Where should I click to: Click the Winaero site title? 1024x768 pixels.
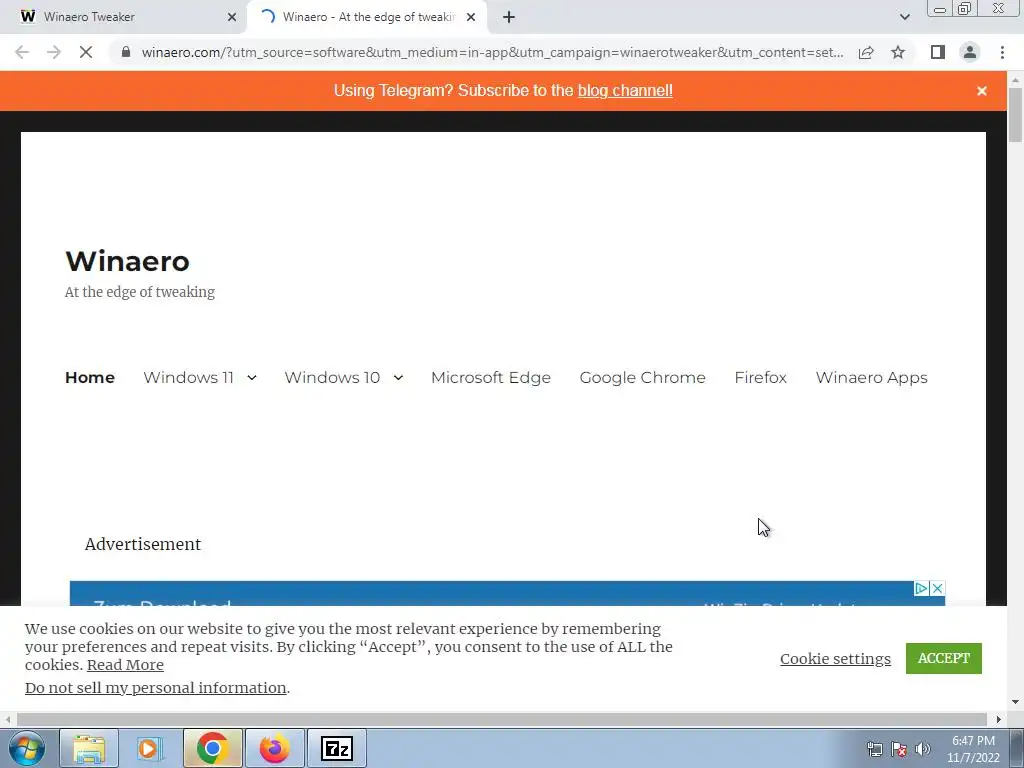point(128,261)
